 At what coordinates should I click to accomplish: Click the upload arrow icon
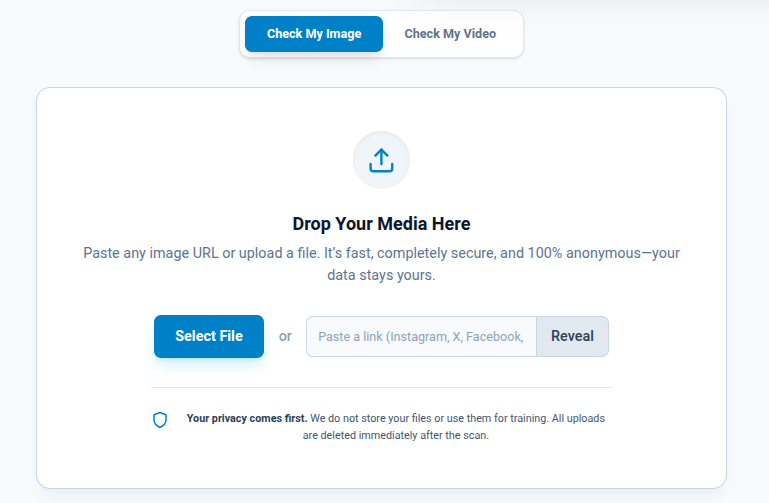pyautogui.click(x=381, y=160)
